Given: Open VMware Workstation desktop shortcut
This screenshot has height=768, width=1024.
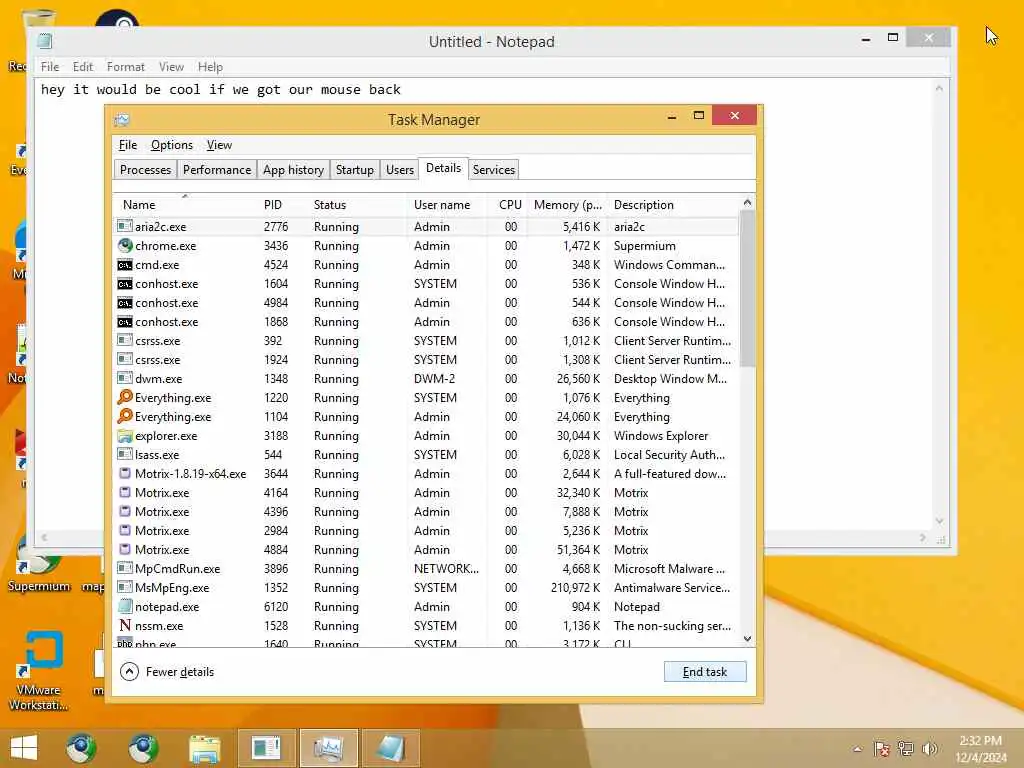Looking at the screenshot, I should 40,669.
